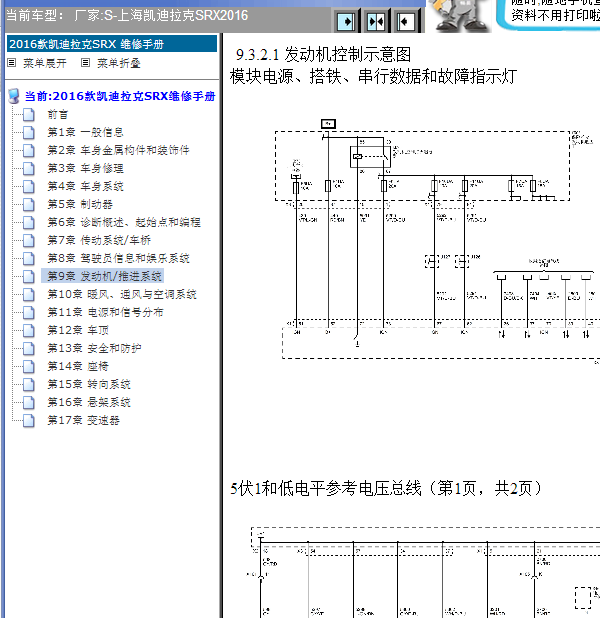Click the page icon next to 第9章 发动机/推进系统
600x618 pixels.
point(29,277)
